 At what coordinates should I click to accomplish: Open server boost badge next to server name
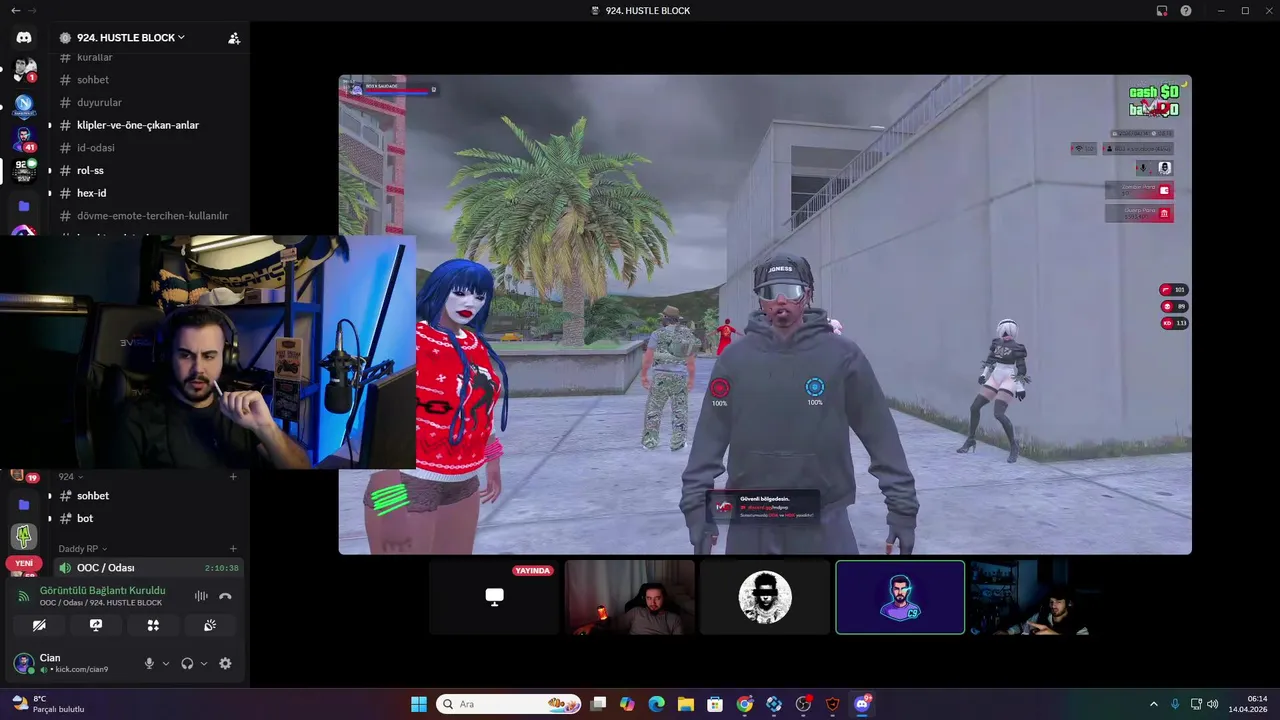pos(65,37)
